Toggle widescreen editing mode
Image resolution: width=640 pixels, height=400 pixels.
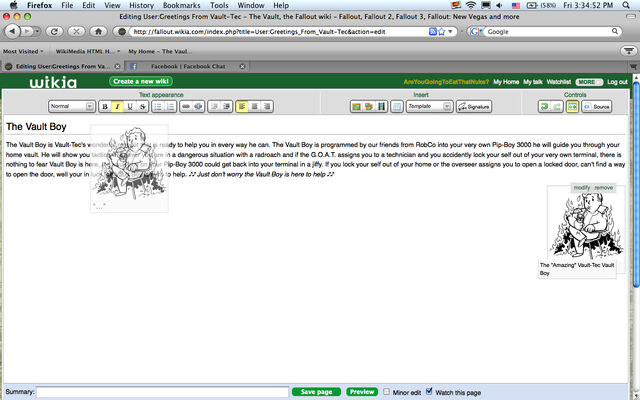[572, 107]
